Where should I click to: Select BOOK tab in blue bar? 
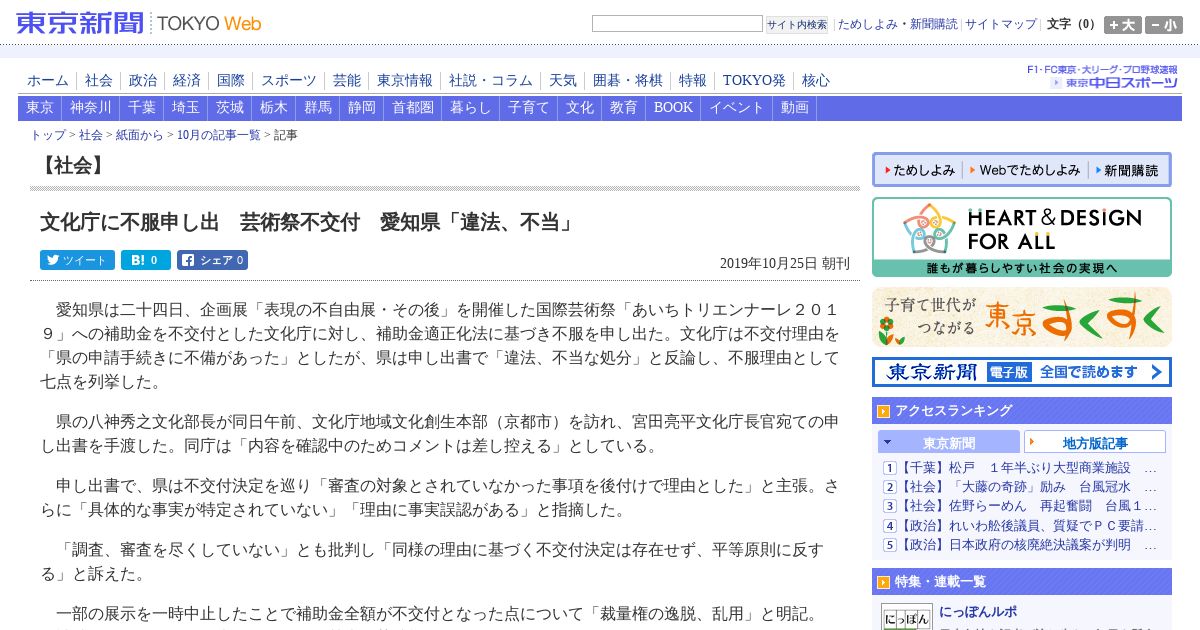pyautogui.click(x=674, y=108)
